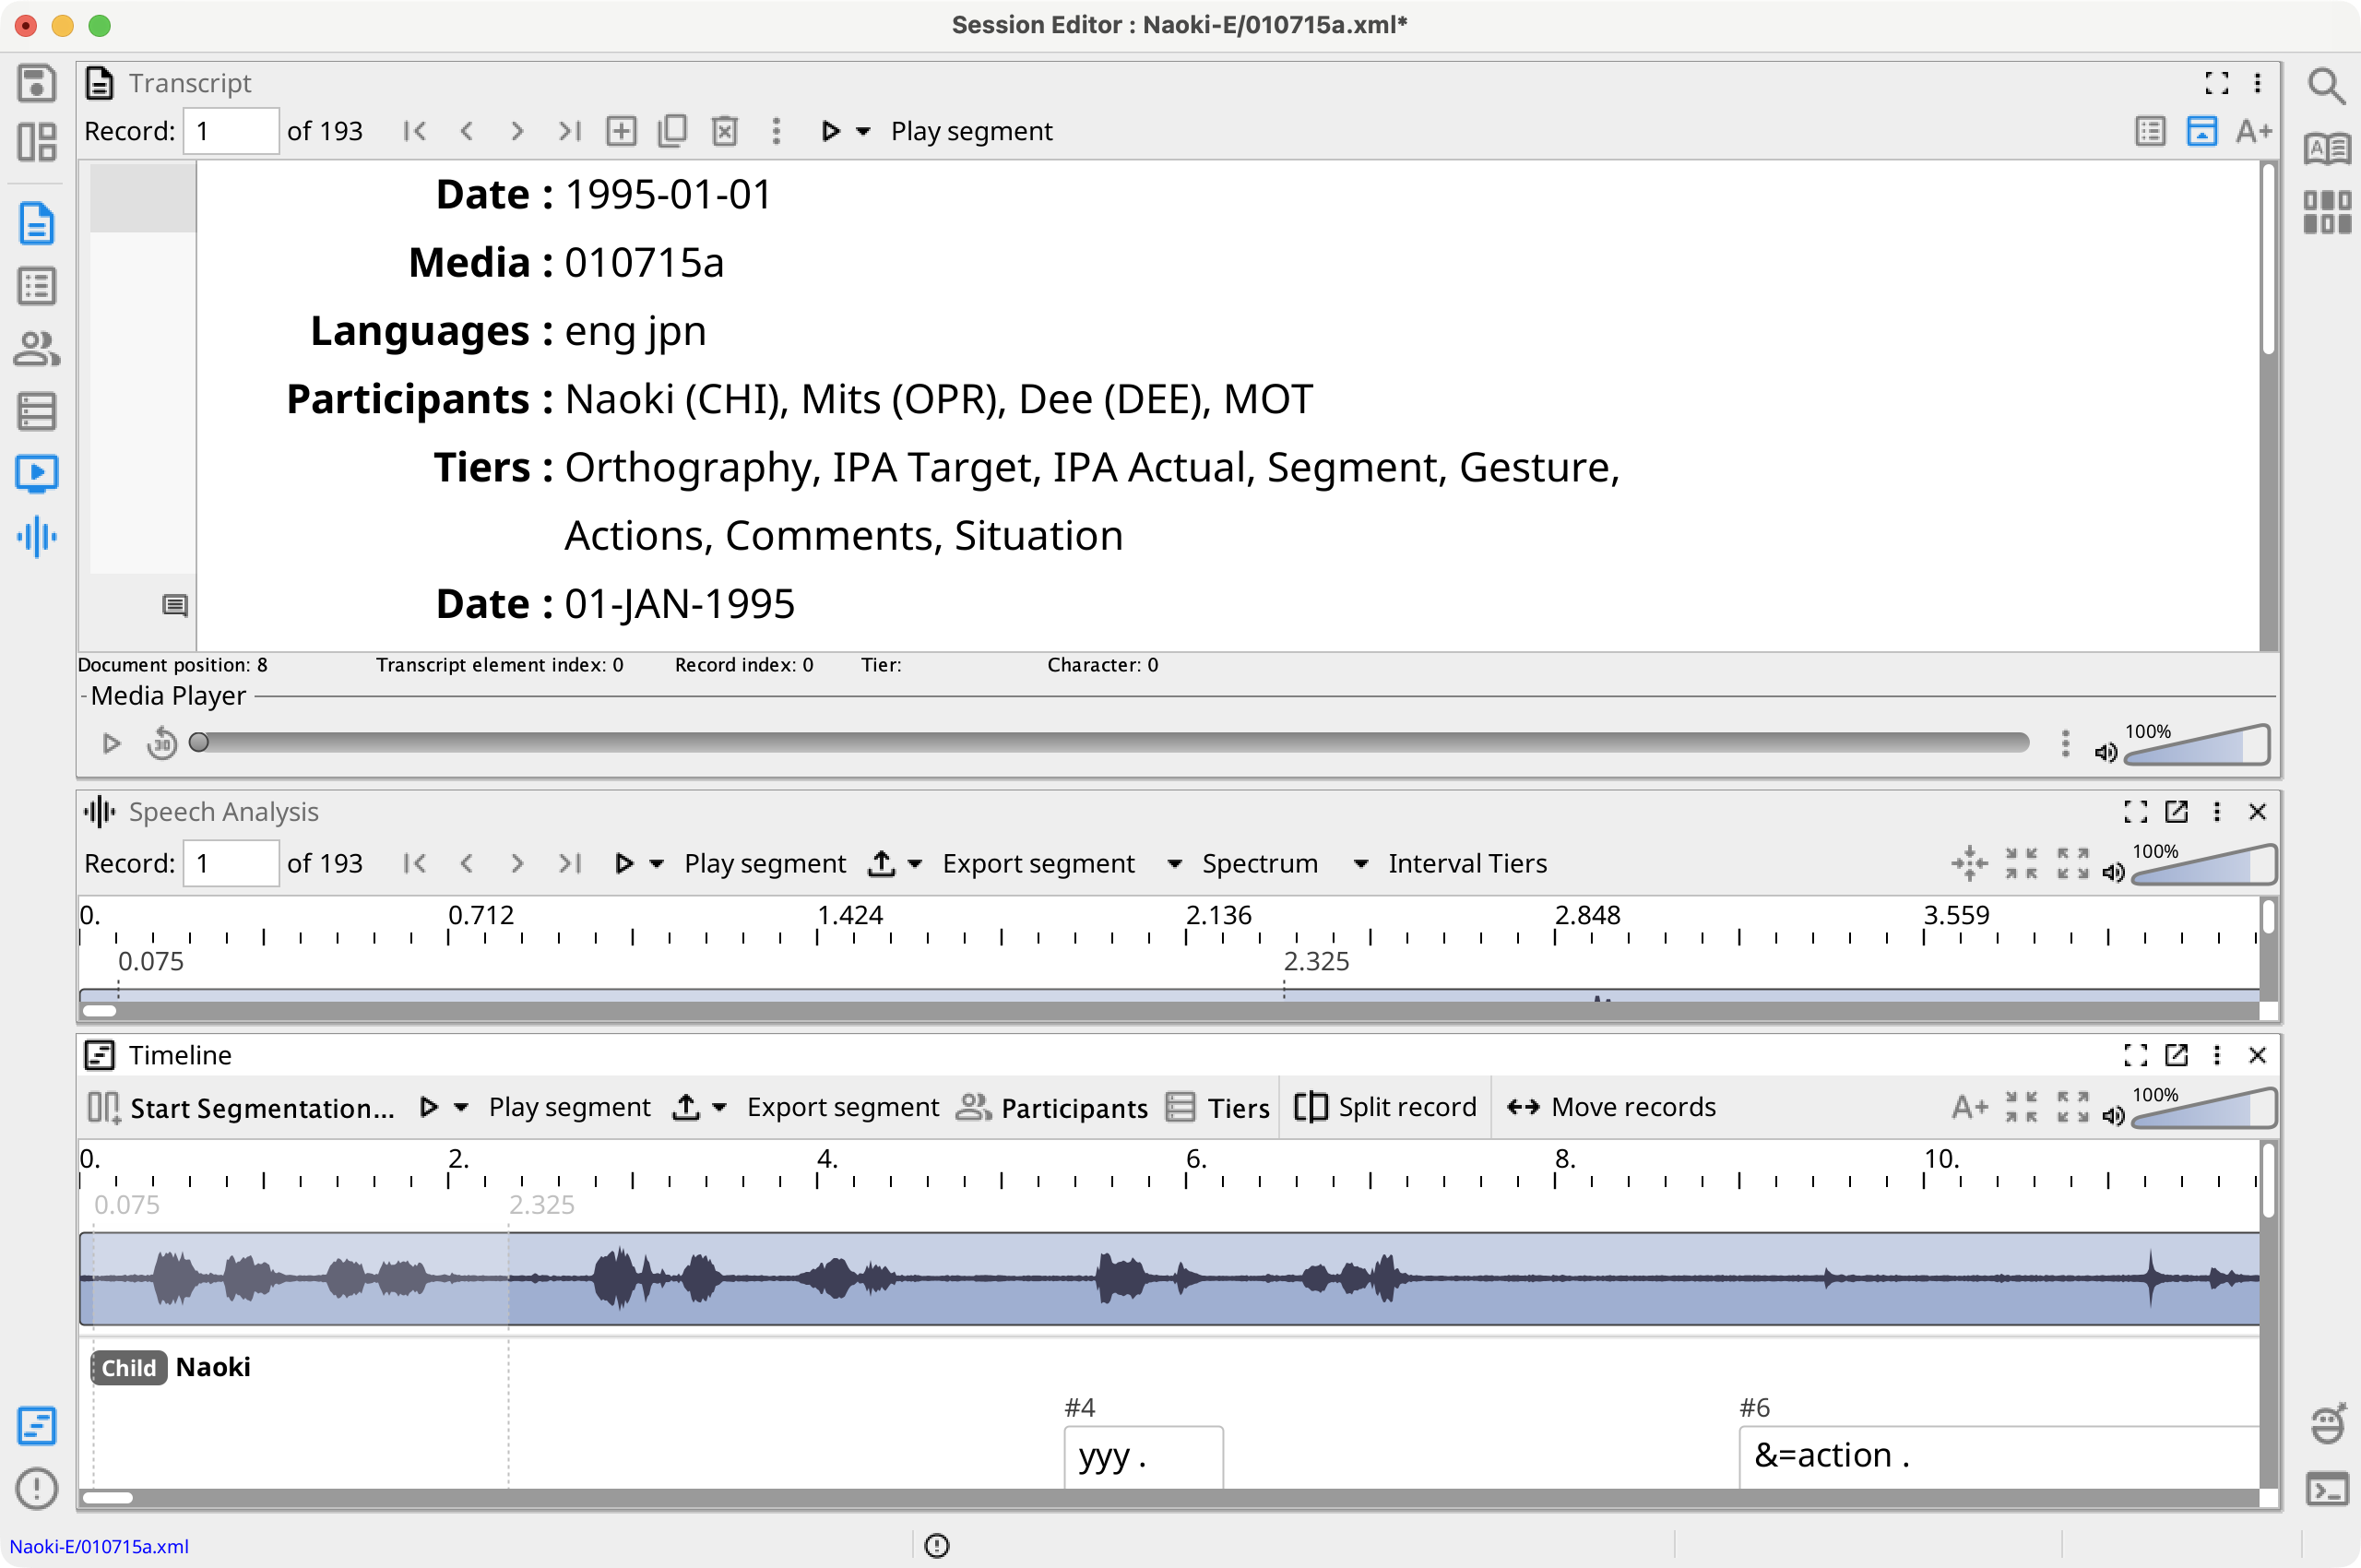Go to last record in Speech Analysis toolbar
2361x1568 pixels.
569,863
